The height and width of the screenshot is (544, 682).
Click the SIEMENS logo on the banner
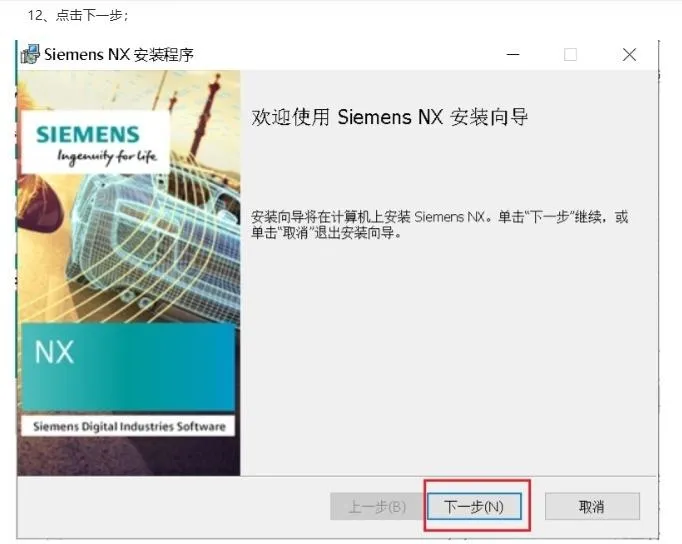pyautogui.click(x=87, y=134)
